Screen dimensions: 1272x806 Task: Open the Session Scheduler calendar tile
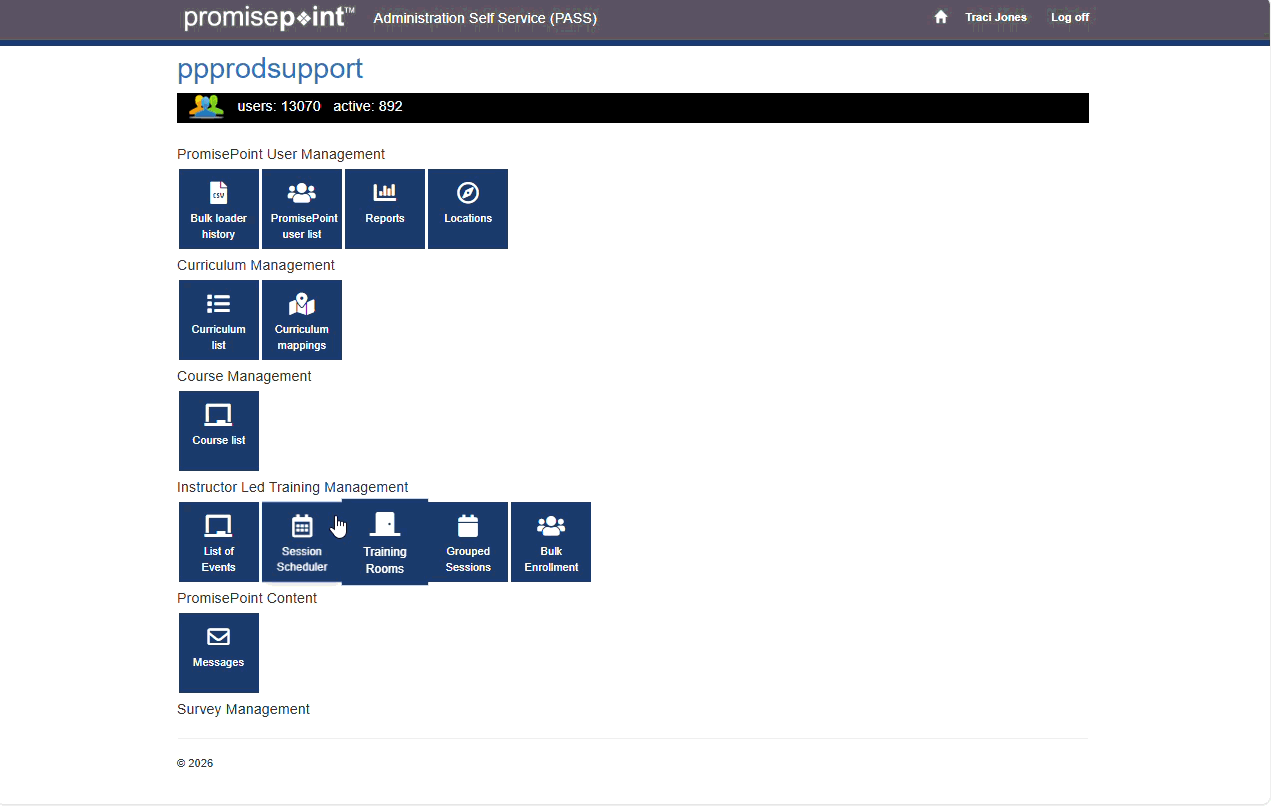[x=301, y=542]
